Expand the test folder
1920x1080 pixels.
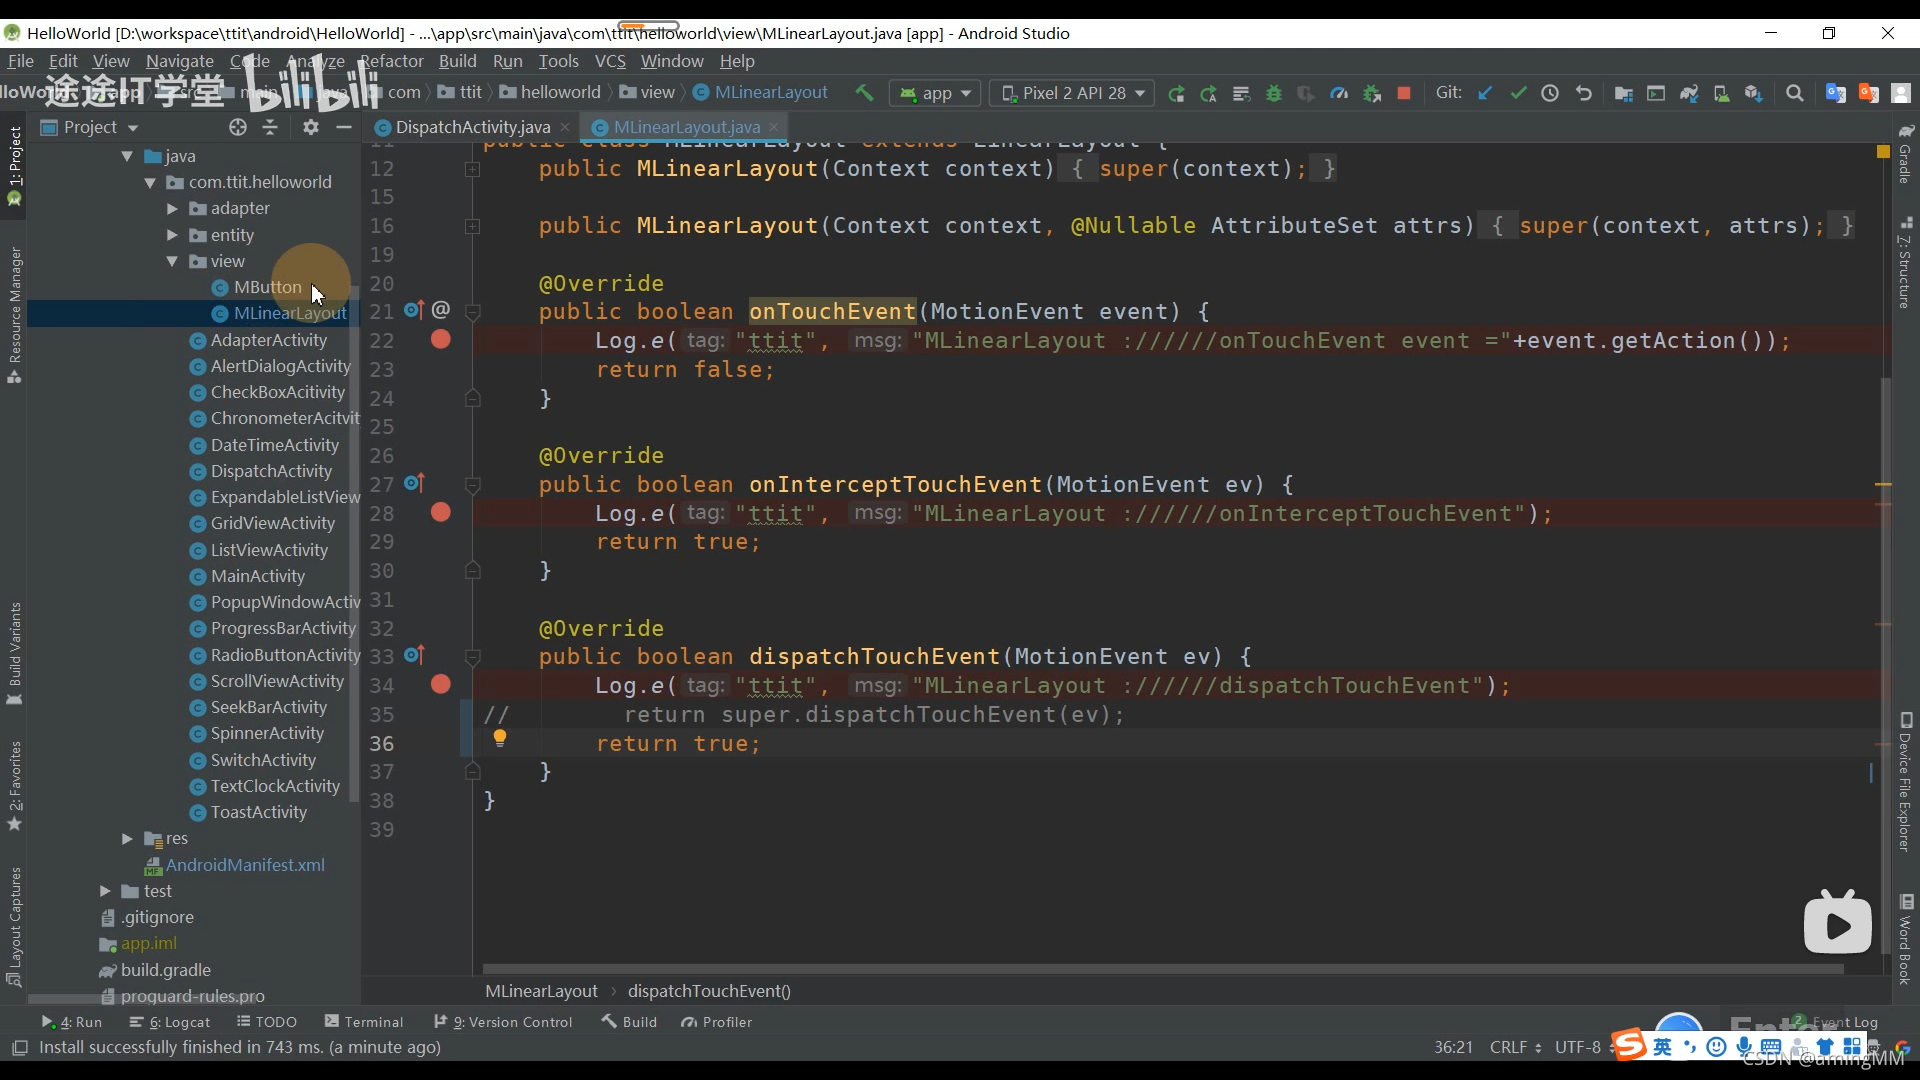coord(105,891)
